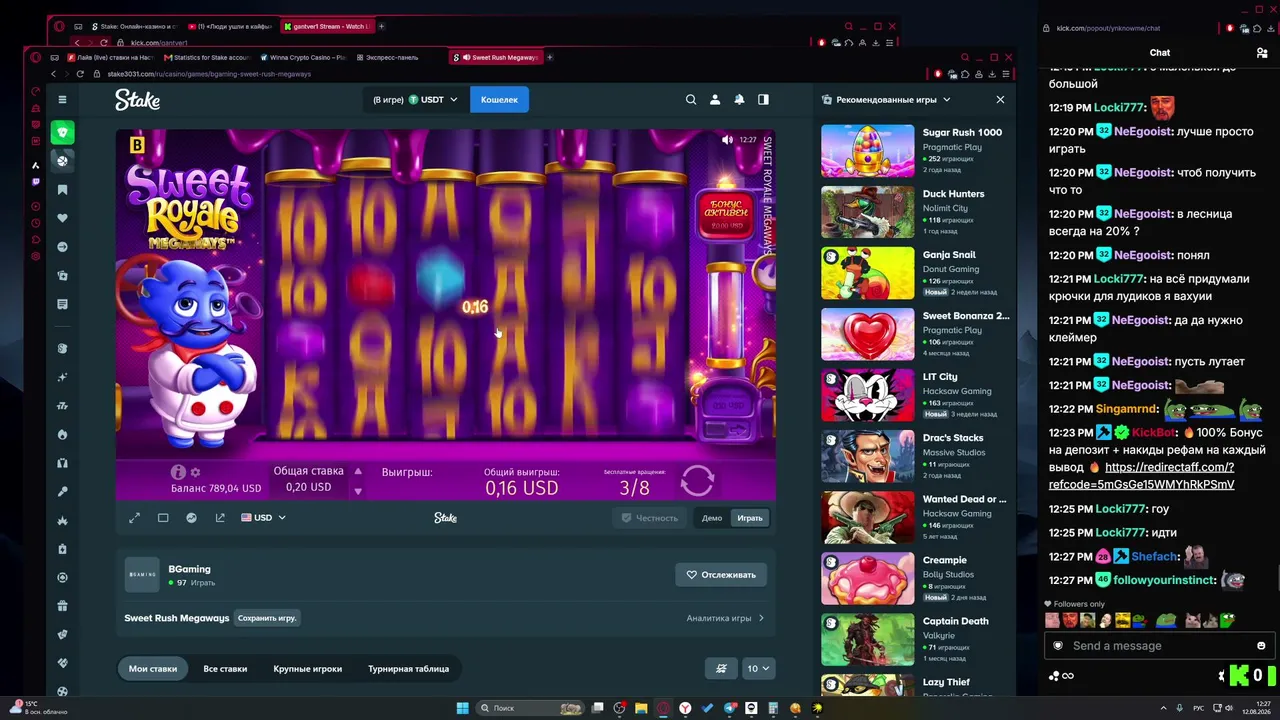Open the Windows Start menu
The image size is (1280, 720).
coord(463,708)
